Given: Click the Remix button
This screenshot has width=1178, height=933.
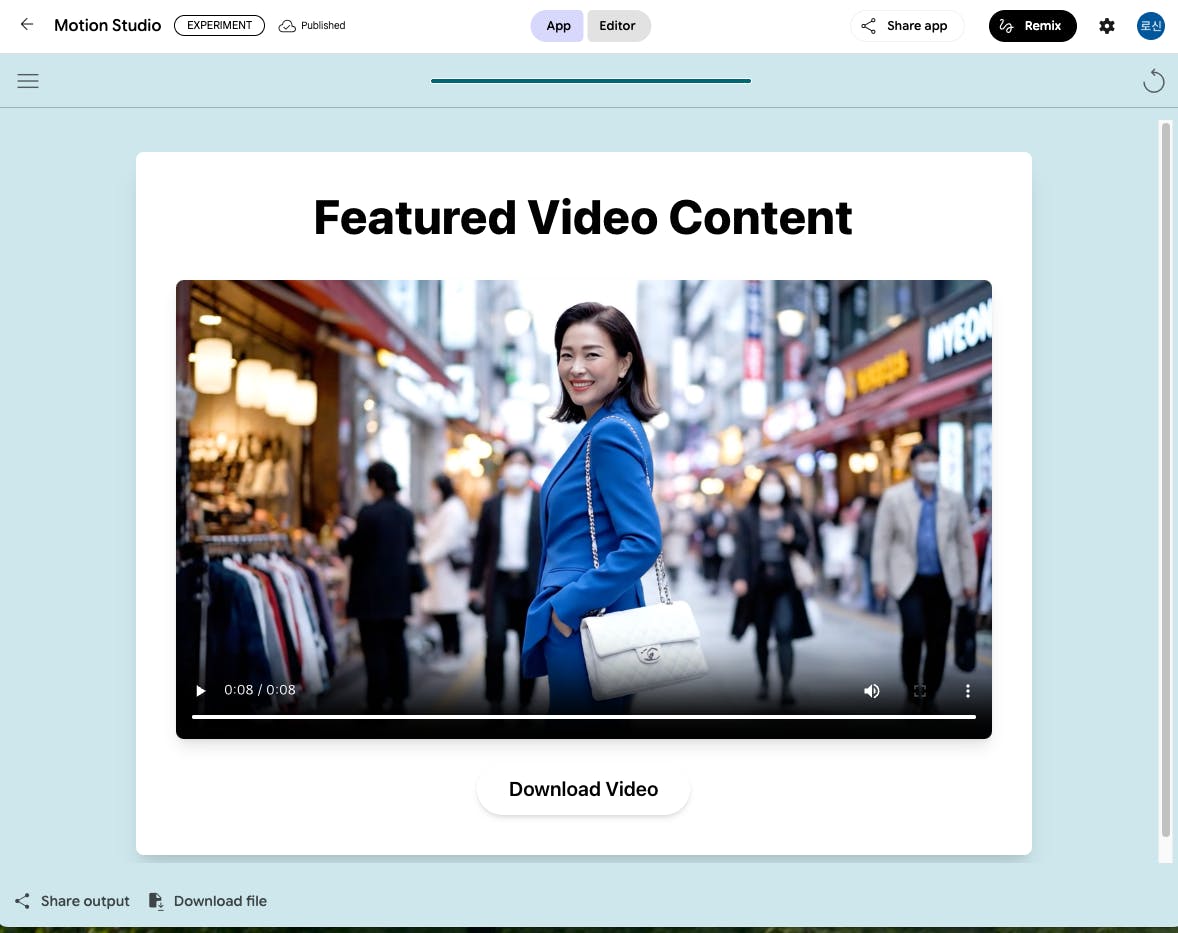Looking at the screenshot, I should (1032, 26).
